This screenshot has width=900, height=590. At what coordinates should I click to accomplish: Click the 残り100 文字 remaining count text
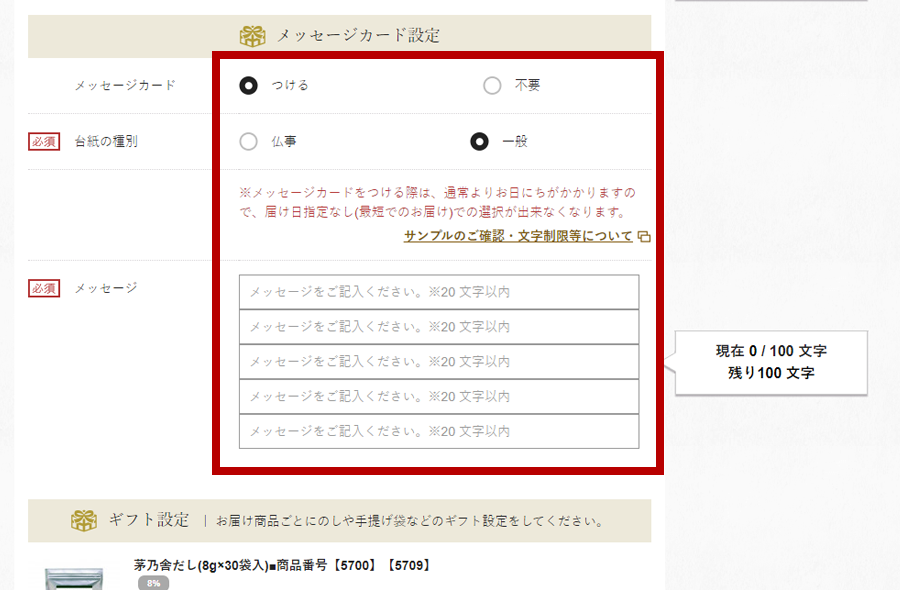point(771,373)
